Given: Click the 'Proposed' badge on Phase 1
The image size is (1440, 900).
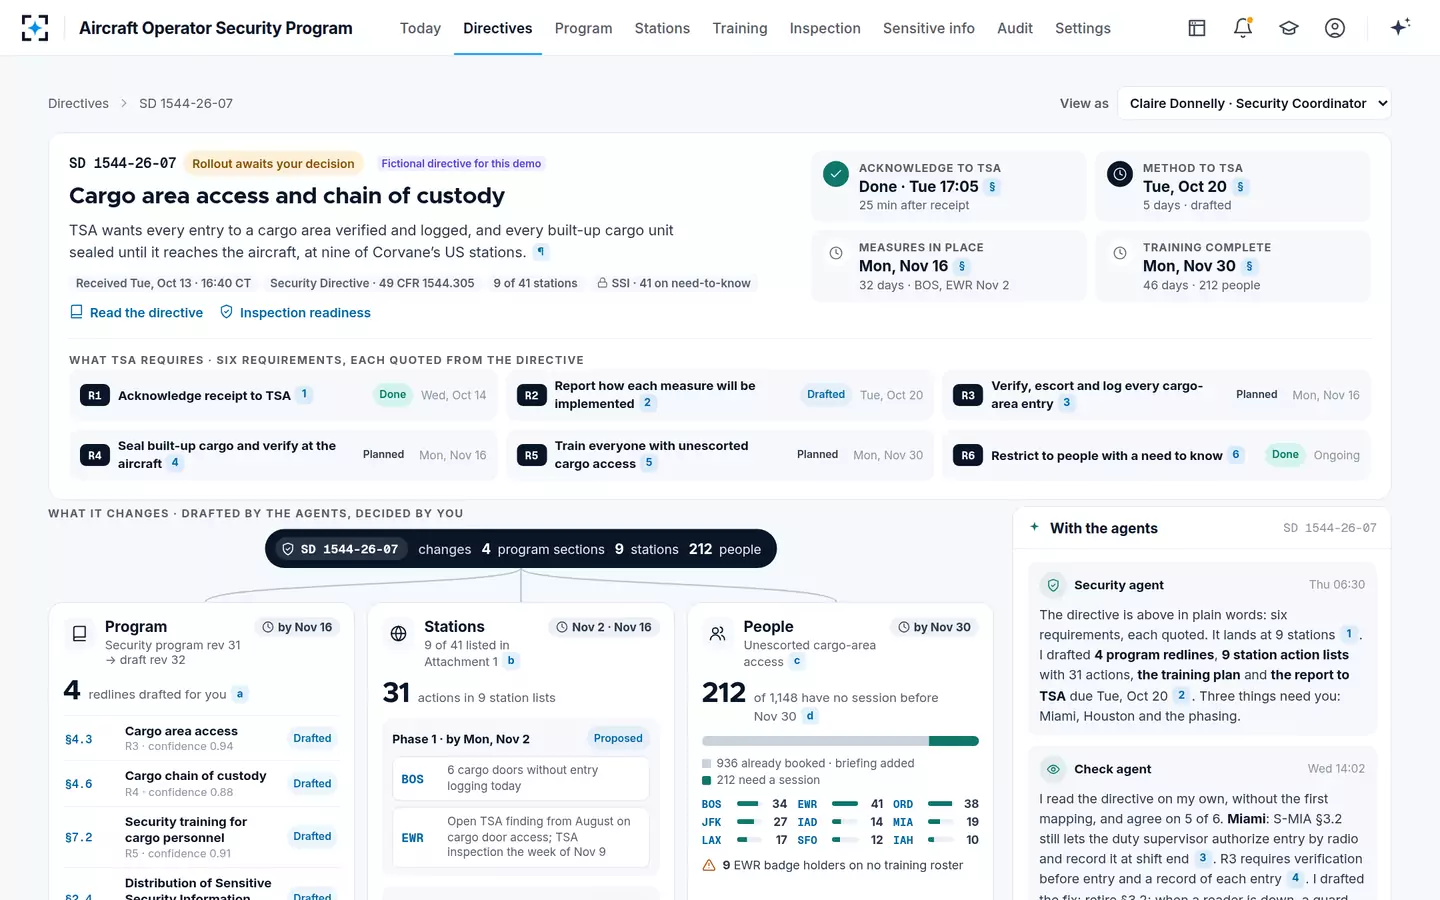Looking at the screenshot, I should coord(618,739).
